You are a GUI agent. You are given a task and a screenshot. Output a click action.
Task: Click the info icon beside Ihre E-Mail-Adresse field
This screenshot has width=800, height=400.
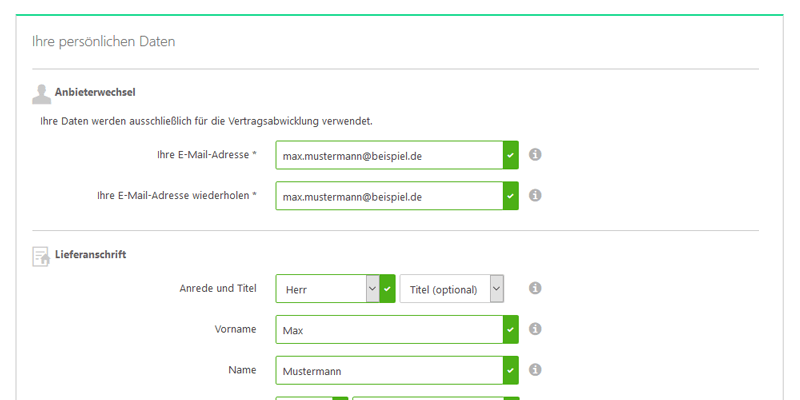pyautogui.click(x=535, y=155)
